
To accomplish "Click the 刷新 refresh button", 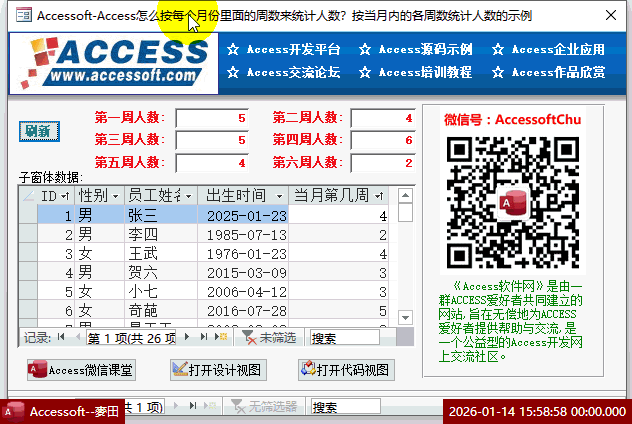I will tap(40, 131).
